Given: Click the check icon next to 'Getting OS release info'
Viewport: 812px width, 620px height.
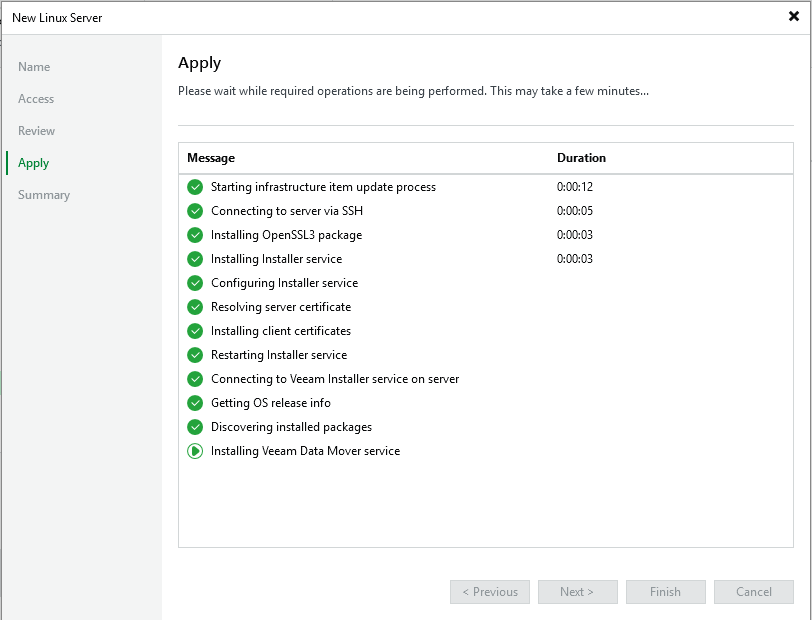Looking at the screenshot, I should tap(195, 403).
